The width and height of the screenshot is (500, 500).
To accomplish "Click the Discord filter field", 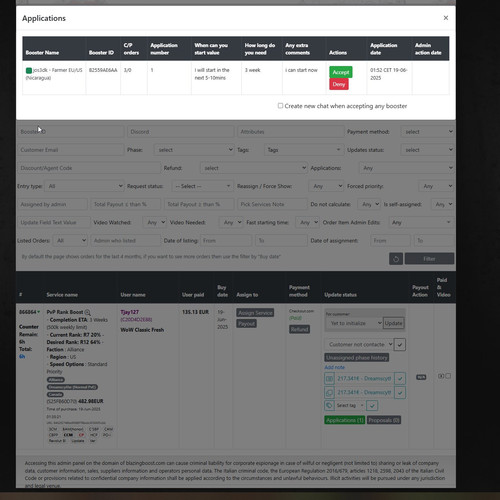I will point(180,132).
